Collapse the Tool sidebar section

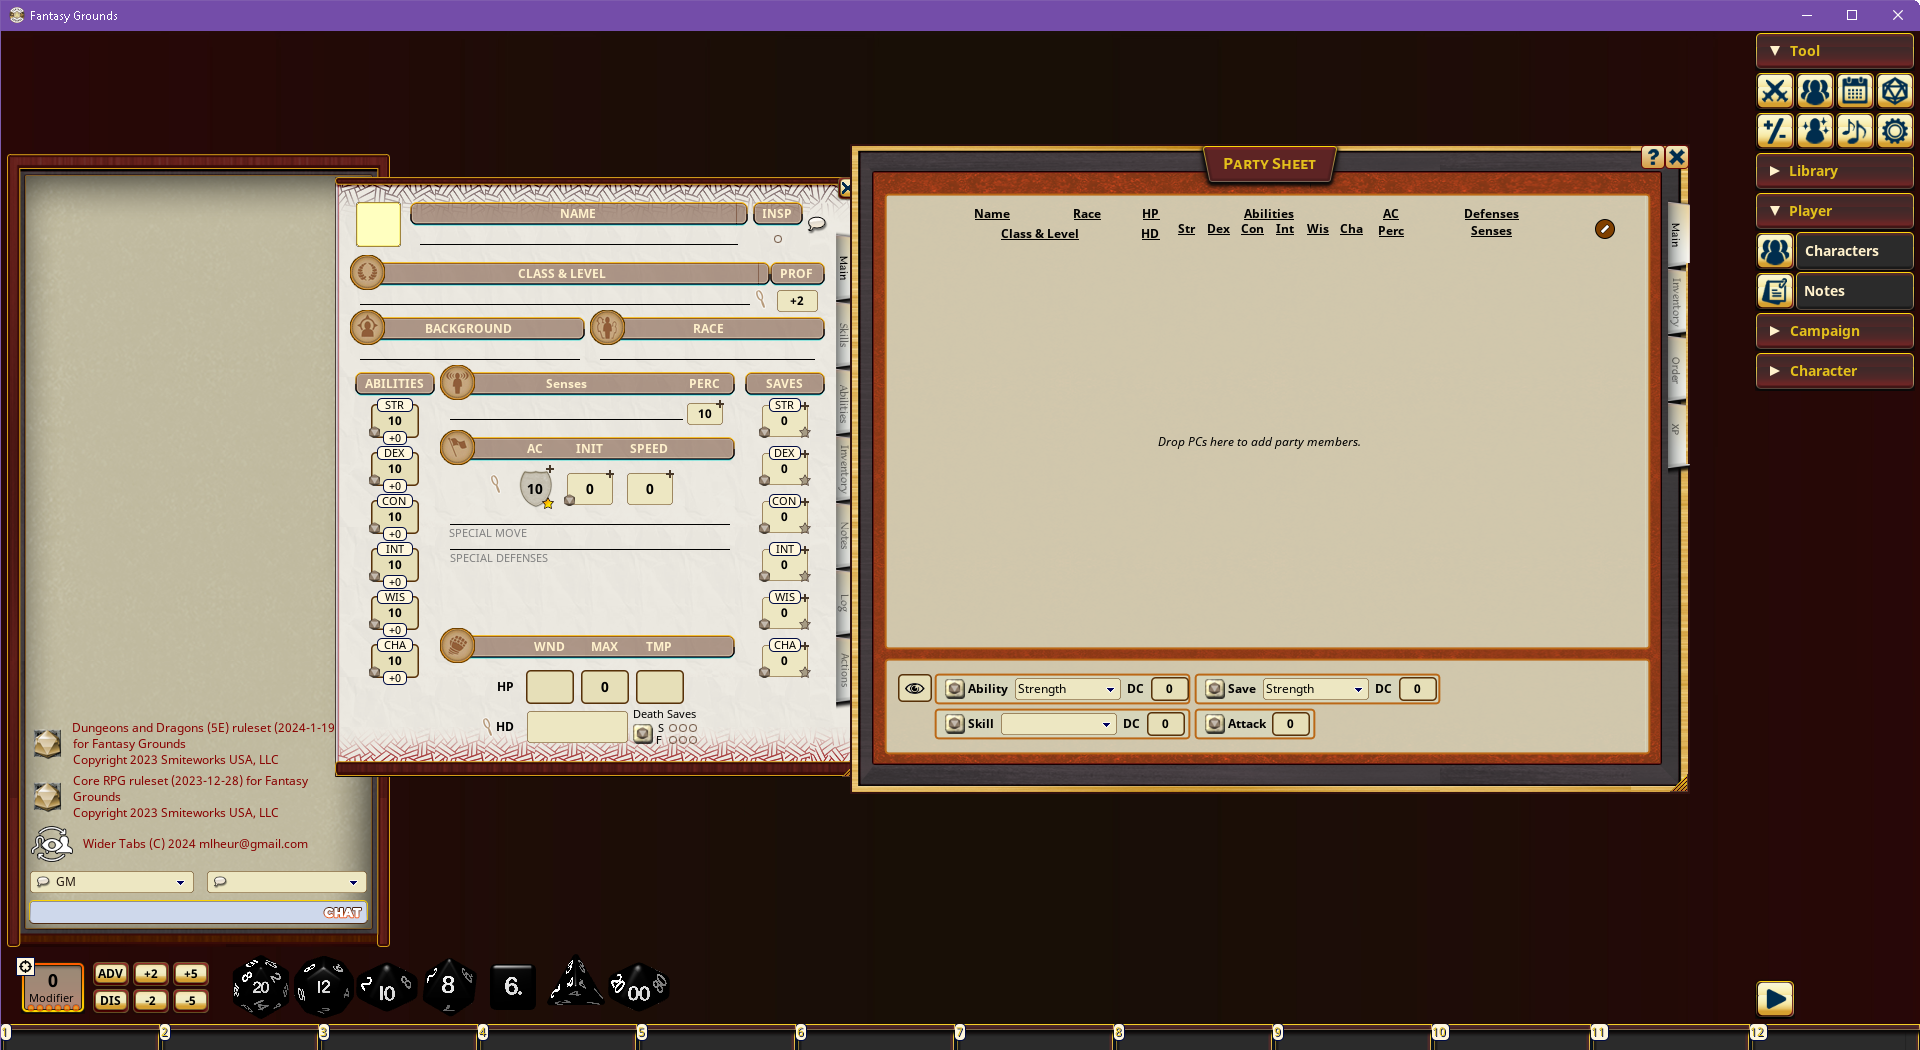pos(1834,51)
